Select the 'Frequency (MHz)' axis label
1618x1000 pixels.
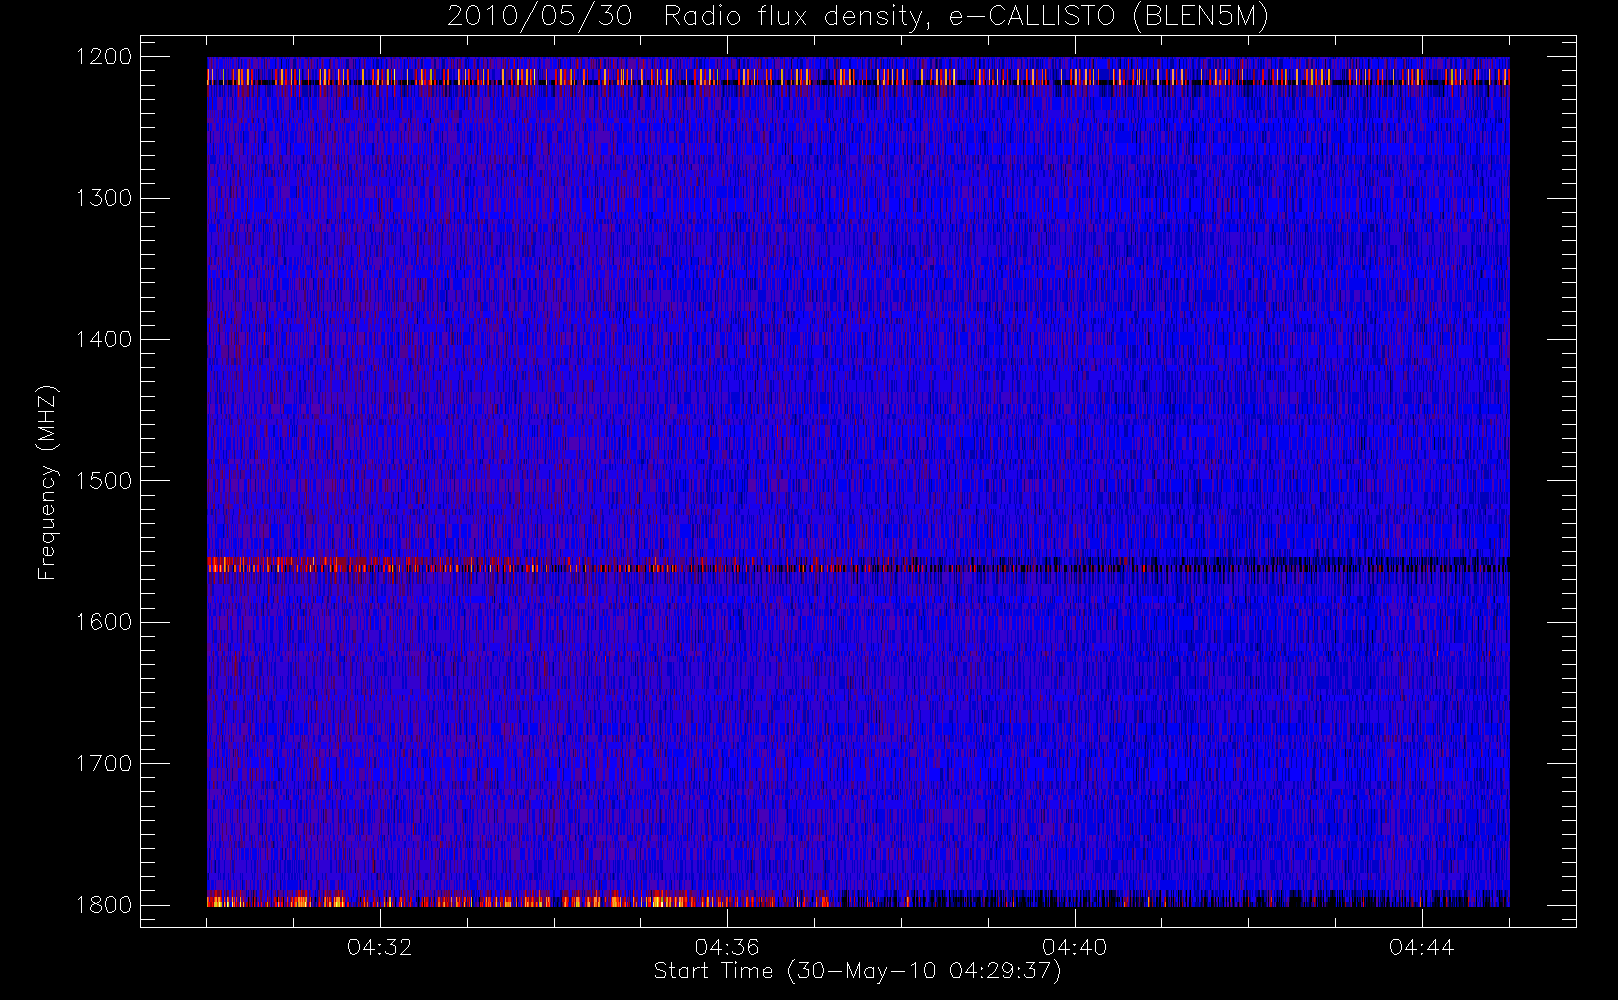[x=47, y=482]
